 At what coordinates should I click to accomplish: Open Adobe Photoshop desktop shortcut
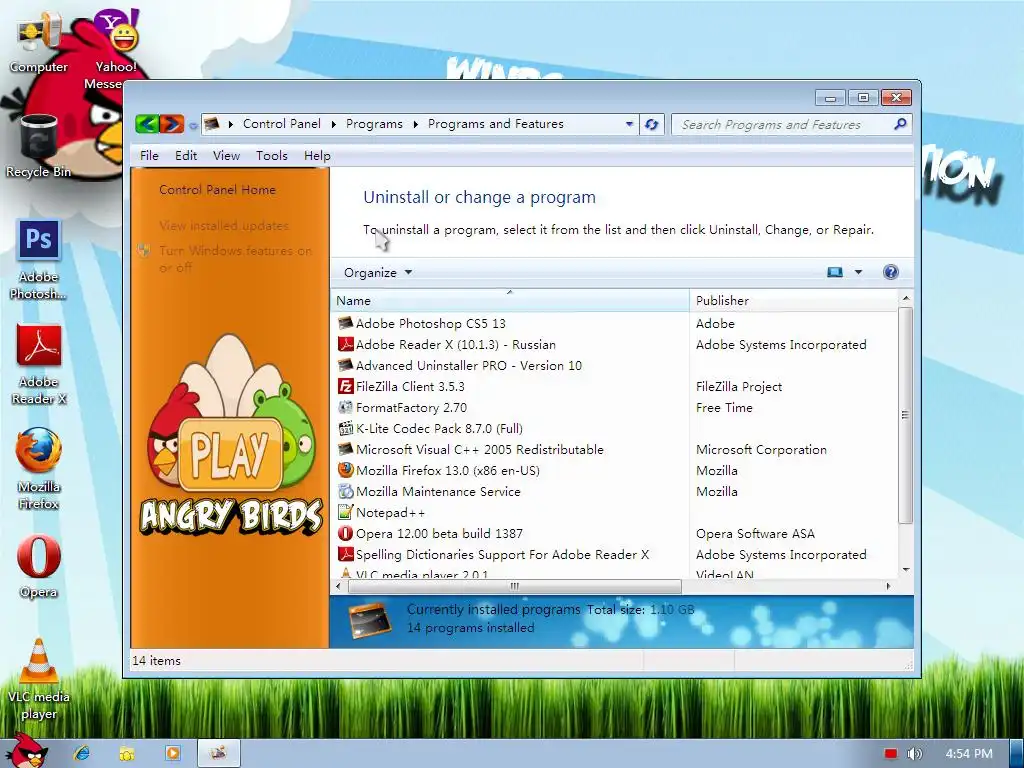click(38, 259)
